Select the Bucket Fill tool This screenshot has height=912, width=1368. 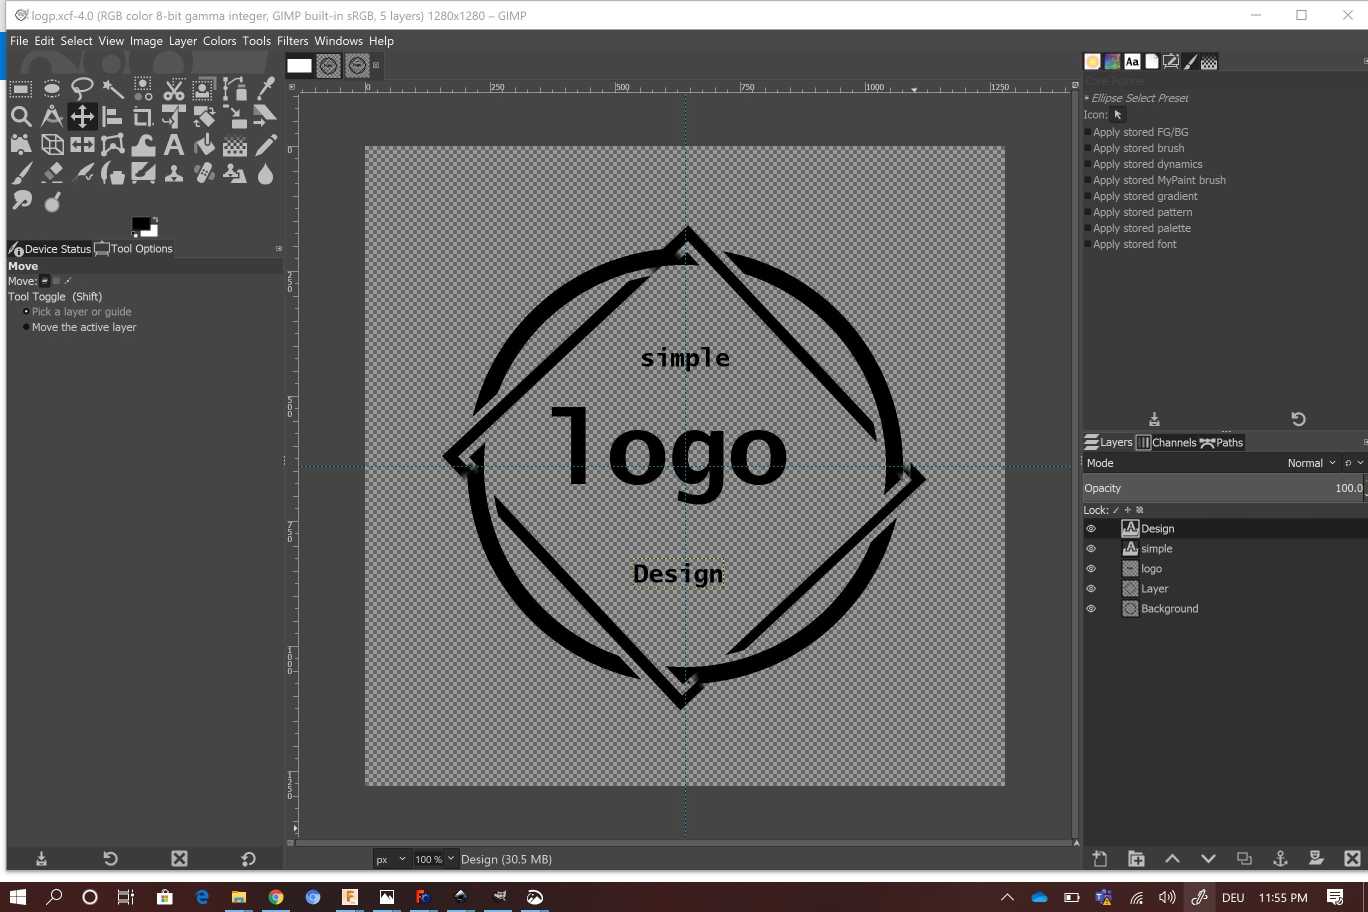click(204, 145)
